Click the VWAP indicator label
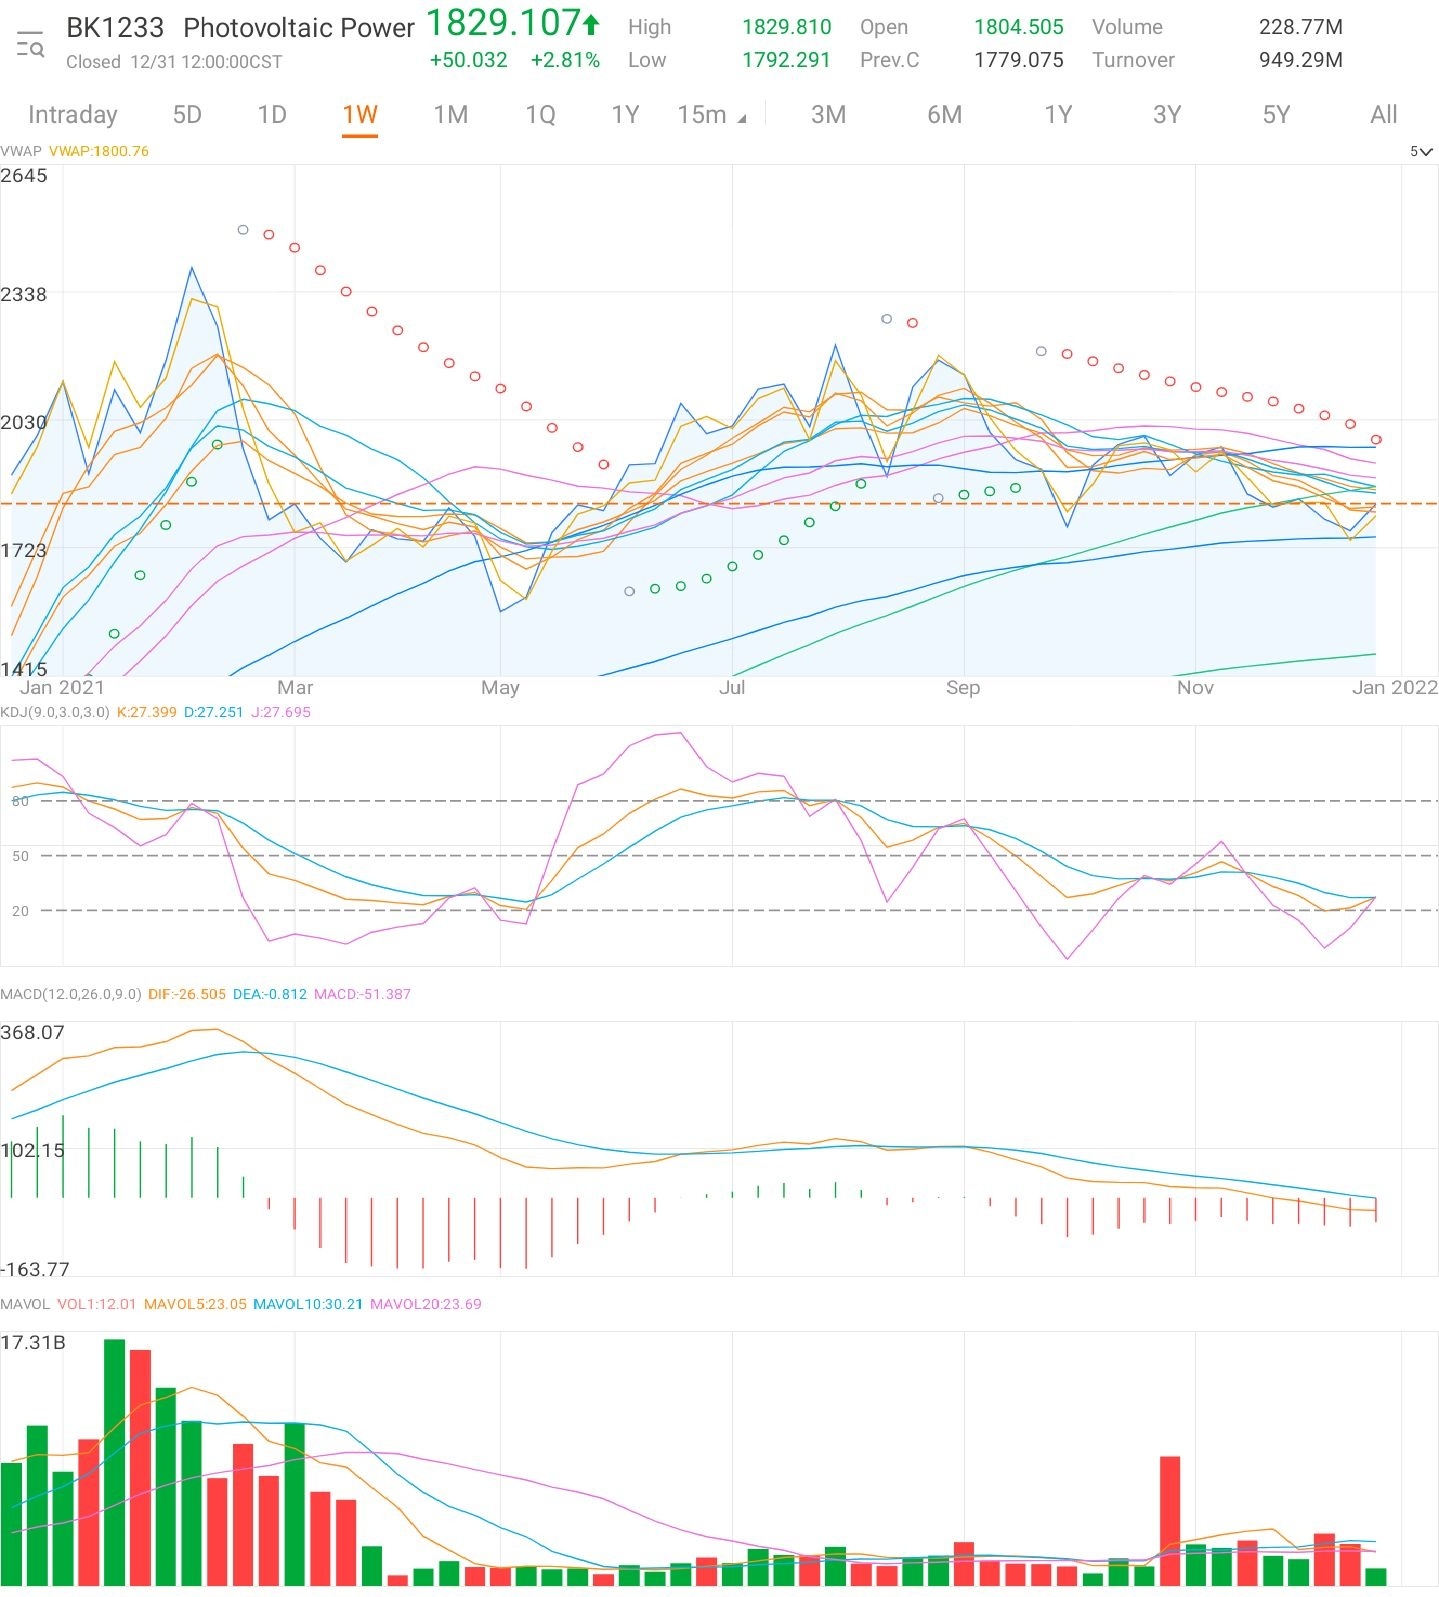The image size is (1439, 1597). 21,152
